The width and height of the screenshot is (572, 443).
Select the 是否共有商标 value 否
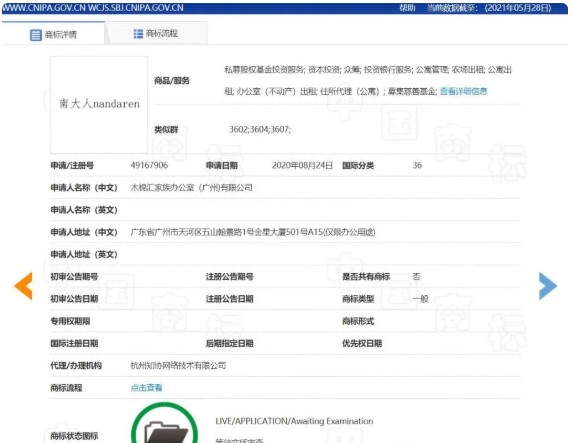(x=416, y=277)
